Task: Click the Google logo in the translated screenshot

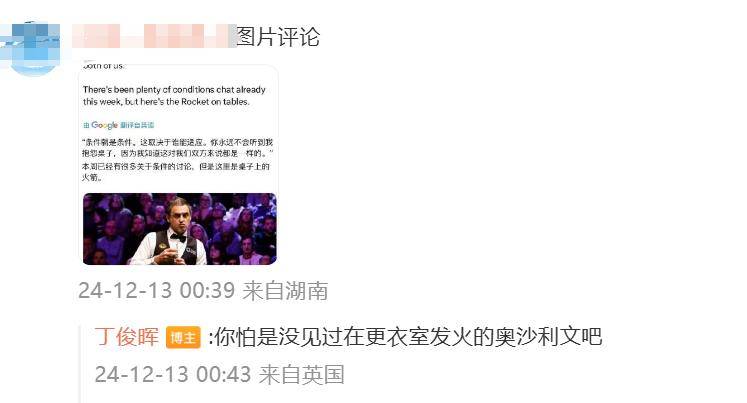Action: point(104,125)
